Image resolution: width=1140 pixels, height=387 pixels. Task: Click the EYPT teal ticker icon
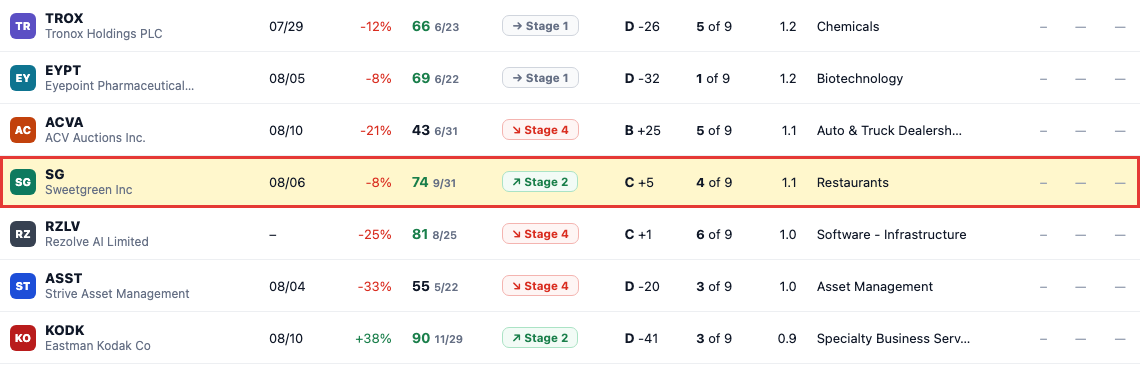coord(23,78)
